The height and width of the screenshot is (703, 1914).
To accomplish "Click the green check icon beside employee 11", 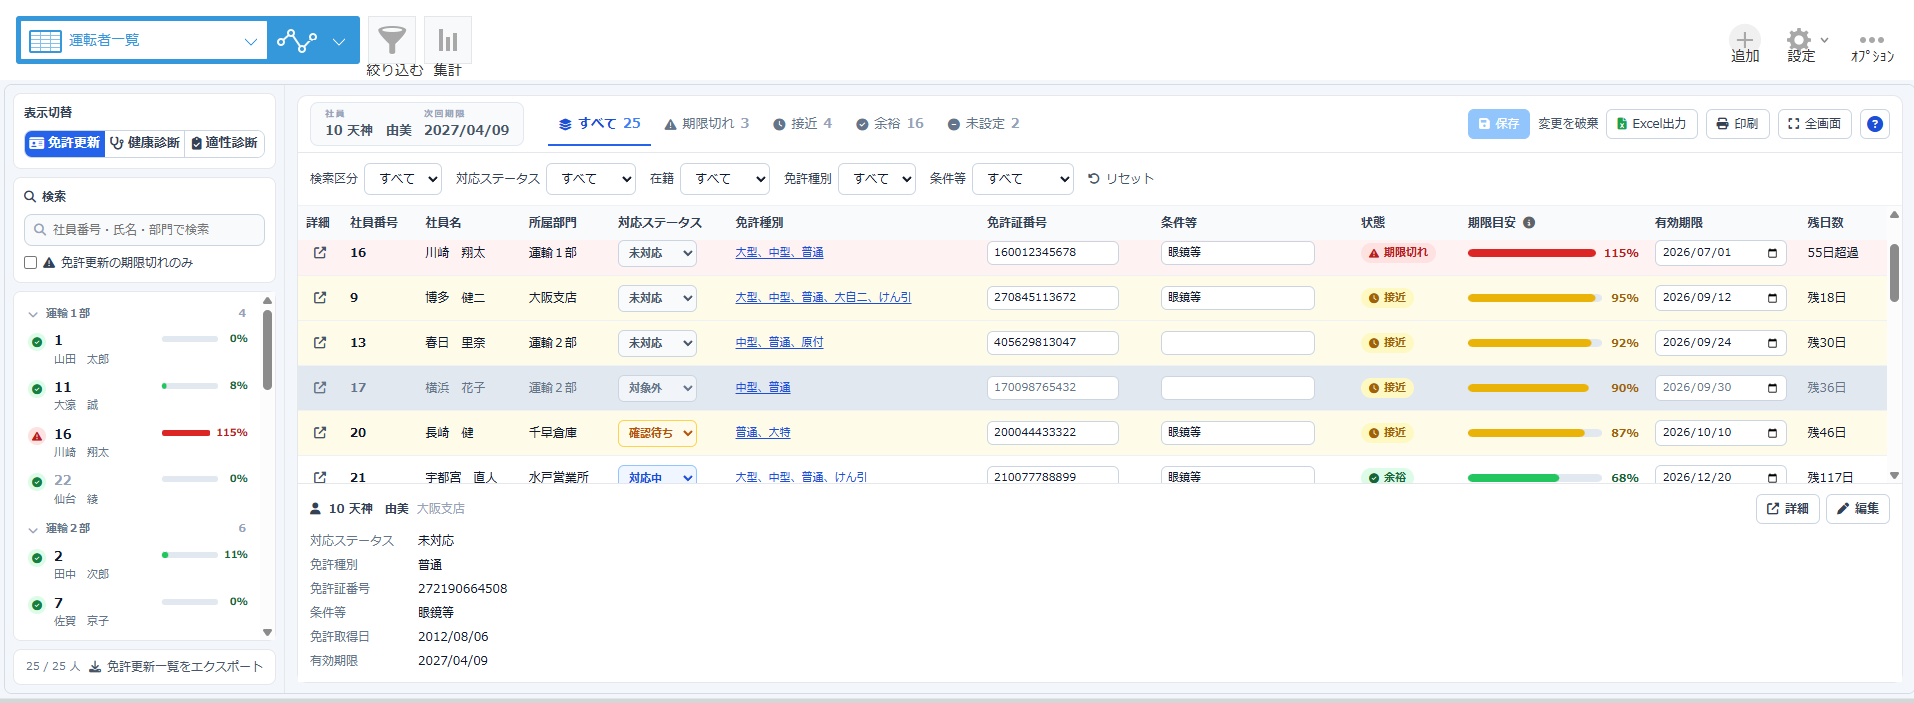I will tap(37, 389).
